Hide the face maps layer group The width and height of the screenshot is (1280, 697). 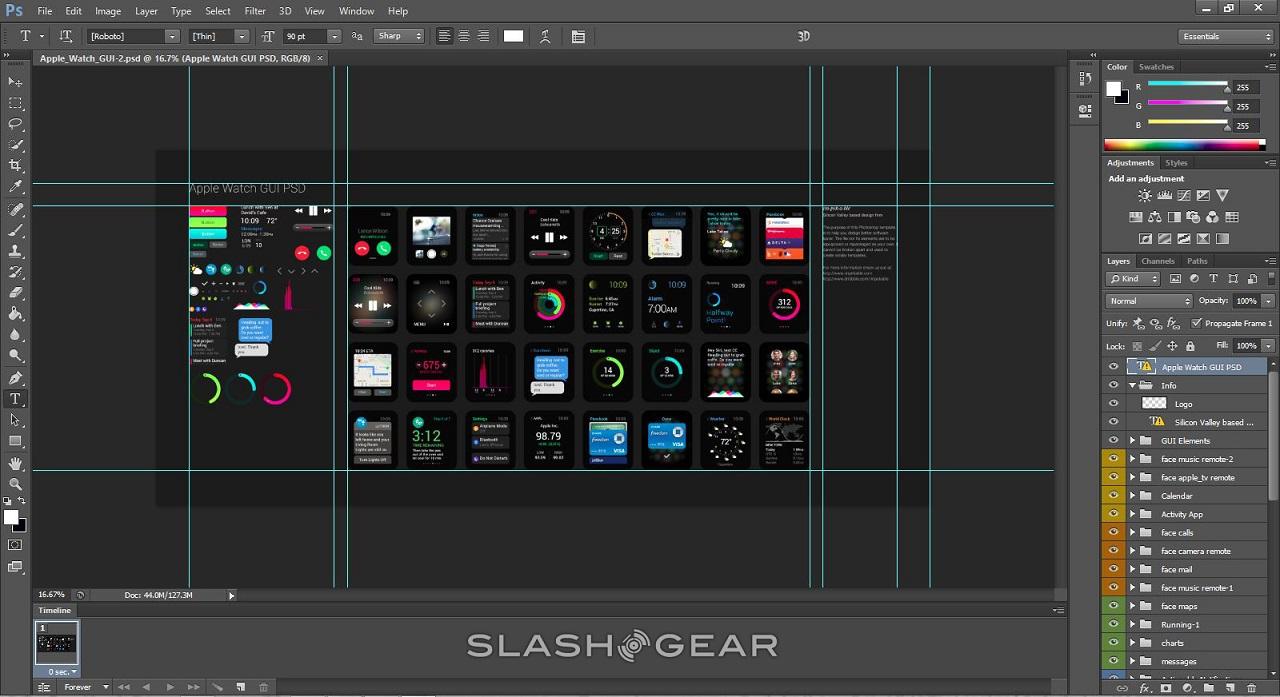point(1113,606)
